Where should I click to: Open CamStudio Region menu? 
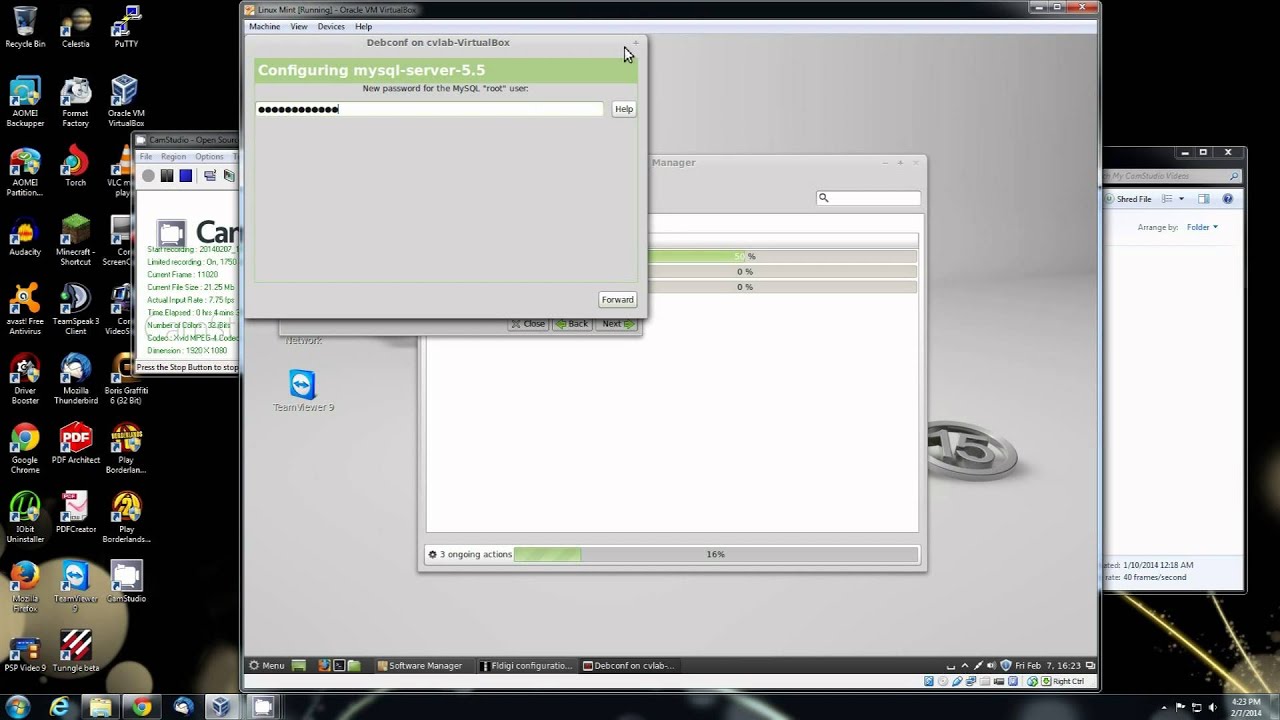click(x=173, y=157)
